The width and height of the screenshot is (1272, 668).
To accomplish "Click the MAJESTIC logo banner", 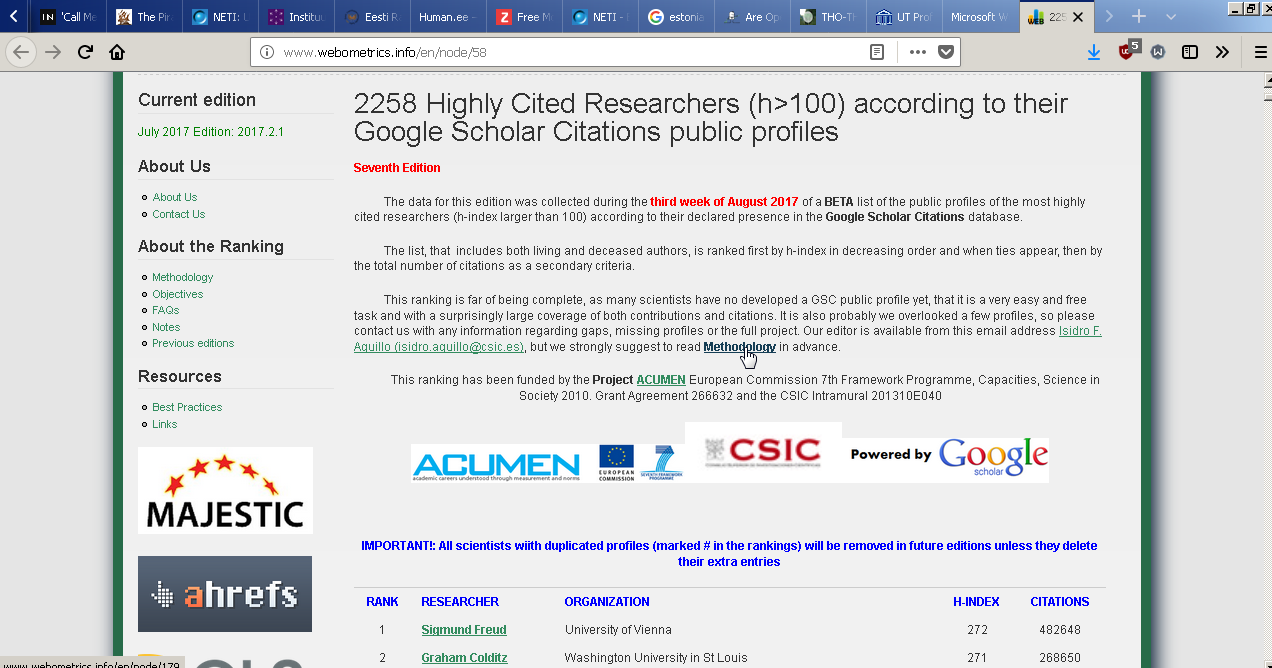I will (x=225, y=490).
